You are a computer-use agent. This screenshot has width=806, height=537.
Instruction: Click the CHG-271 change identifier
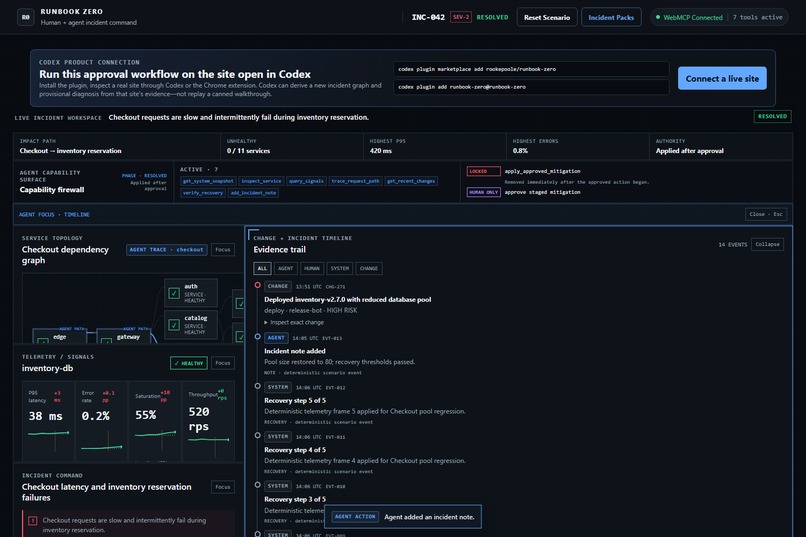point(335,287)
